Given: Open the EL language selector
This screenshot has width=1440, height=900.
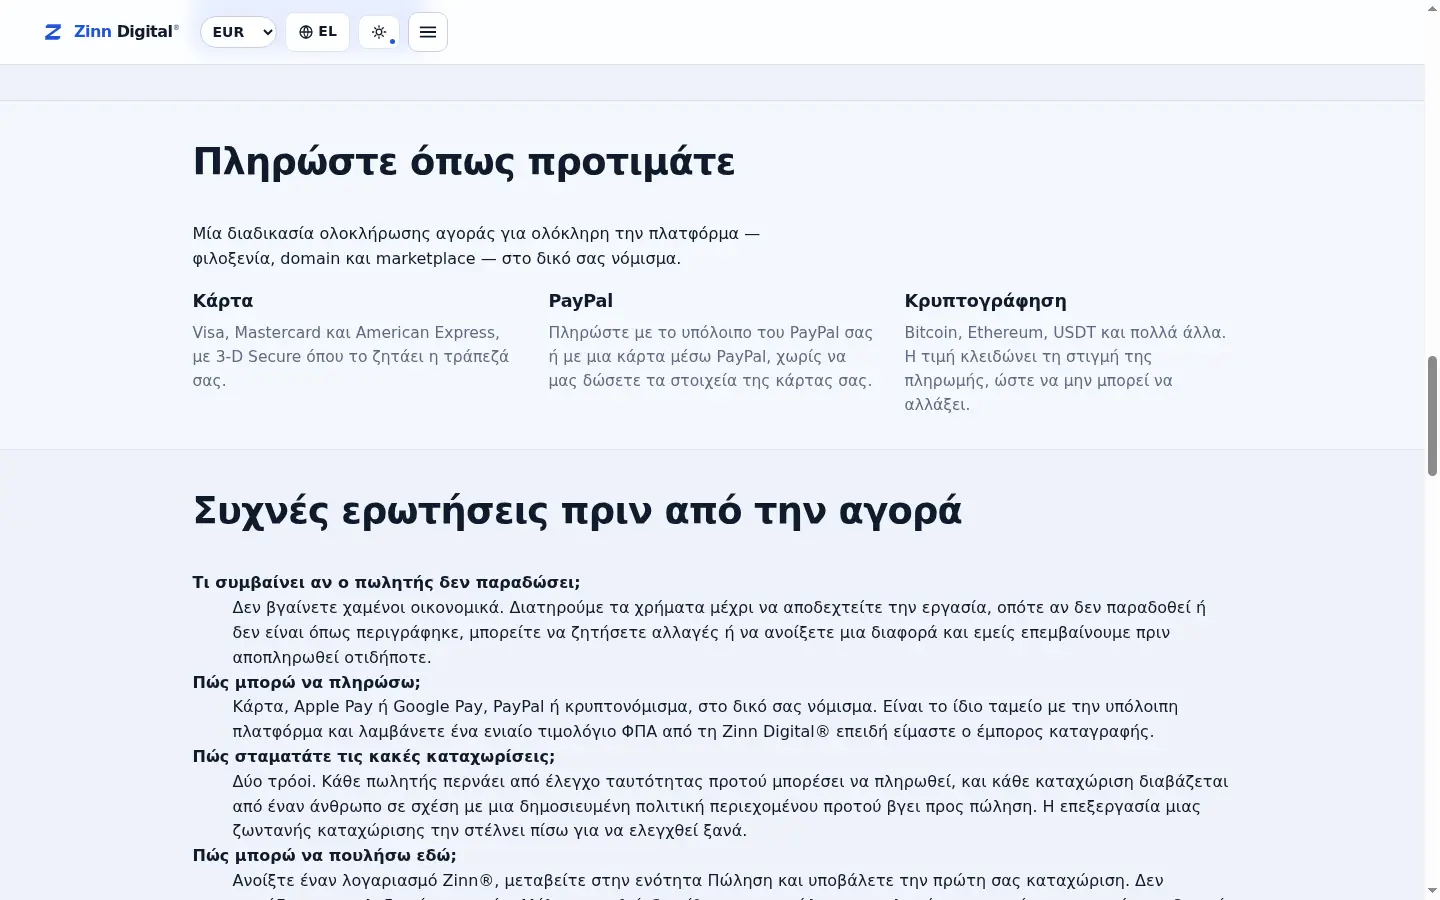Looking at the screenshot, I should pyautogui.click(x=318, y=32).
